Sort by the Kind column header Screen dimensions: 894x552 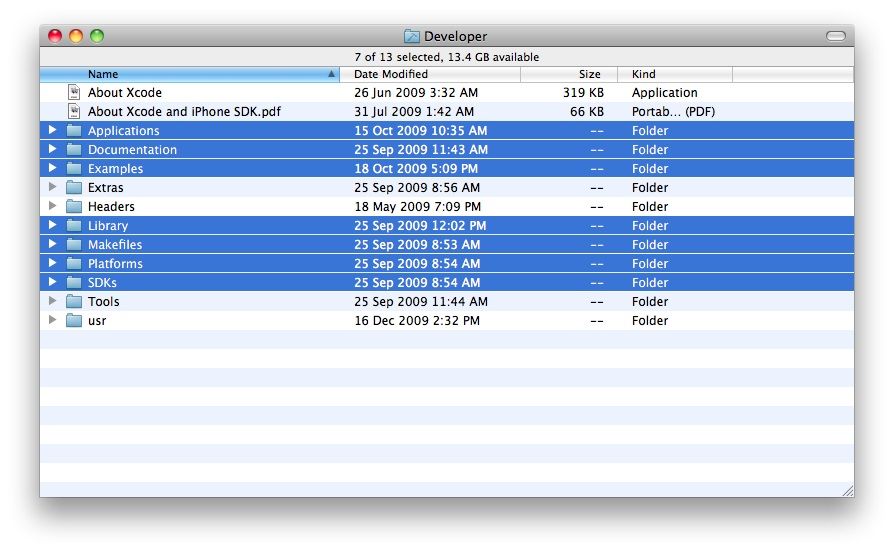[675, 74]
